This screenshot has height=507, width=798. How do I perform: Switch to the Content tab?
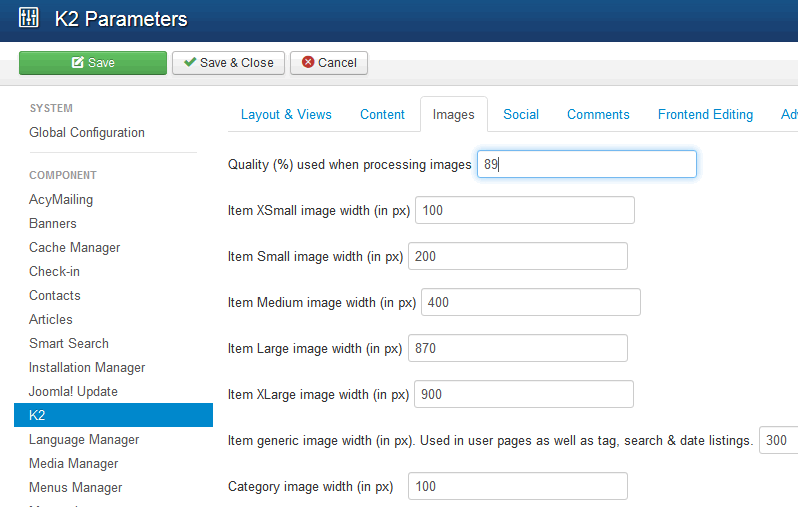pos(382,115)
